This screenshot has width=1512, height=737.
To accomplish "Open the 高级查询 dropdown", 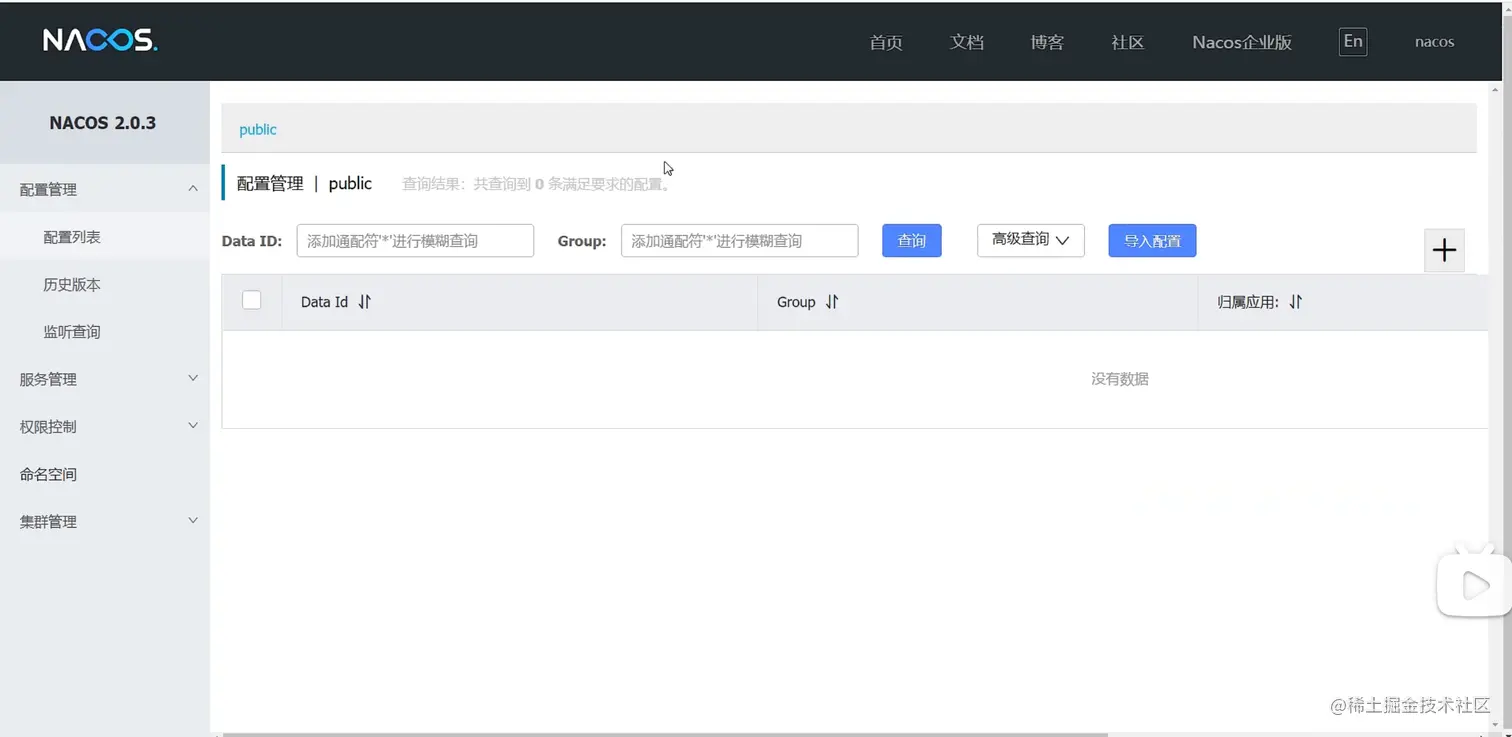I will pos(1030,240).
